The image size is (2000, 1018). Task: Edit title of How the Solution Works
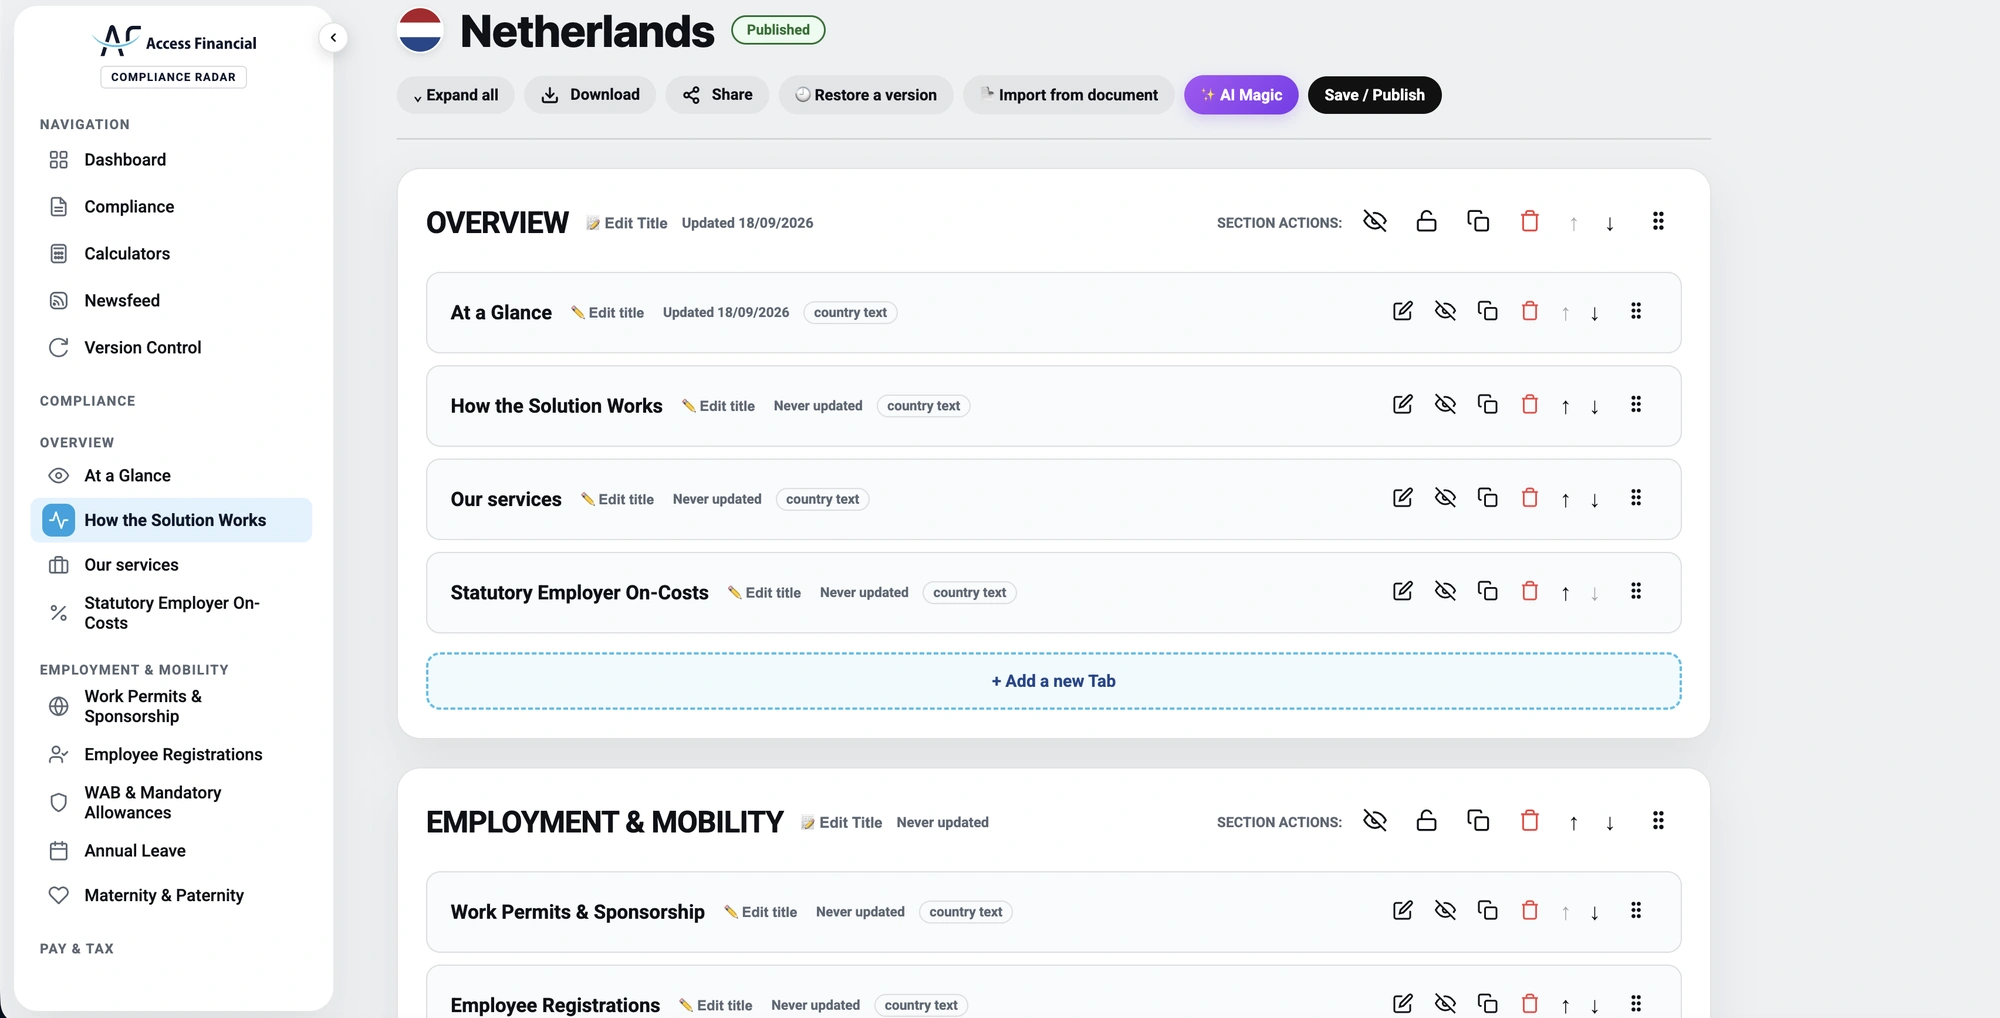pos(719,406)
